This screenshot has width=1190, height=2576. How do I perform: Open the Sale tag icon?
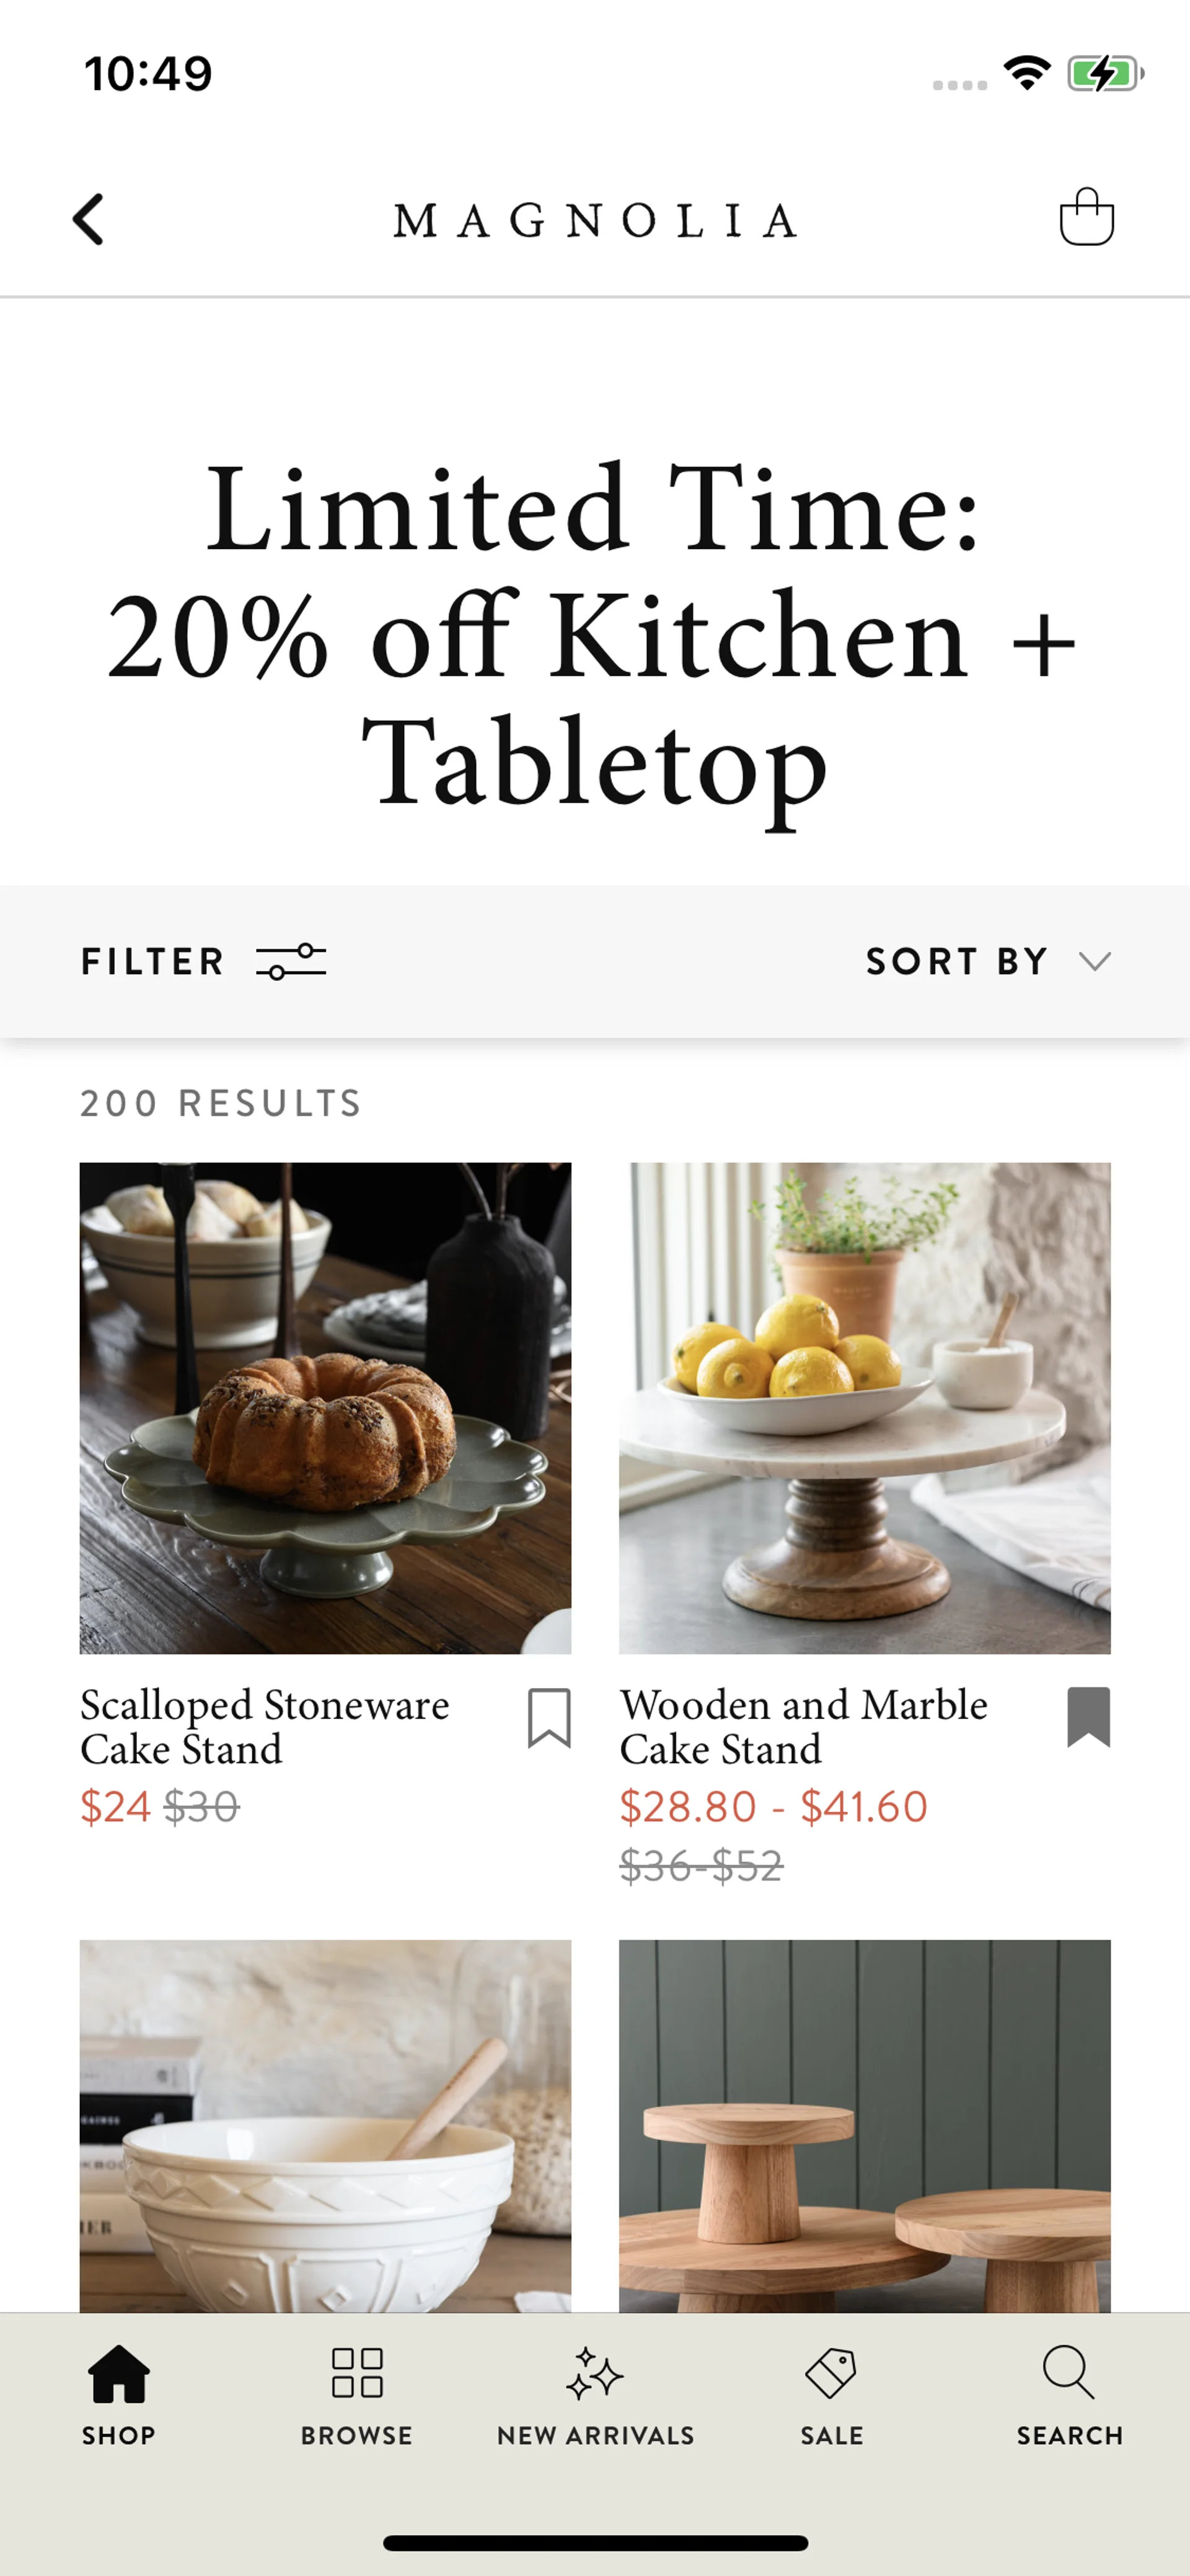[x=831, y=2374]
